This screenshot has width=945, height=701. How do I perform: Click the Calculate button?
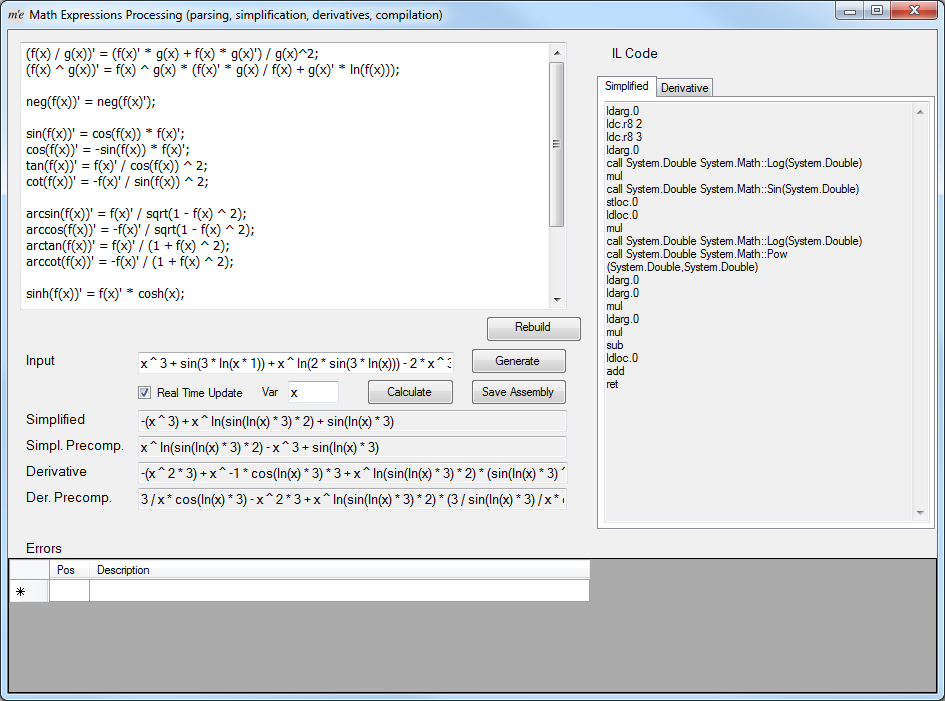pos(410,392)
